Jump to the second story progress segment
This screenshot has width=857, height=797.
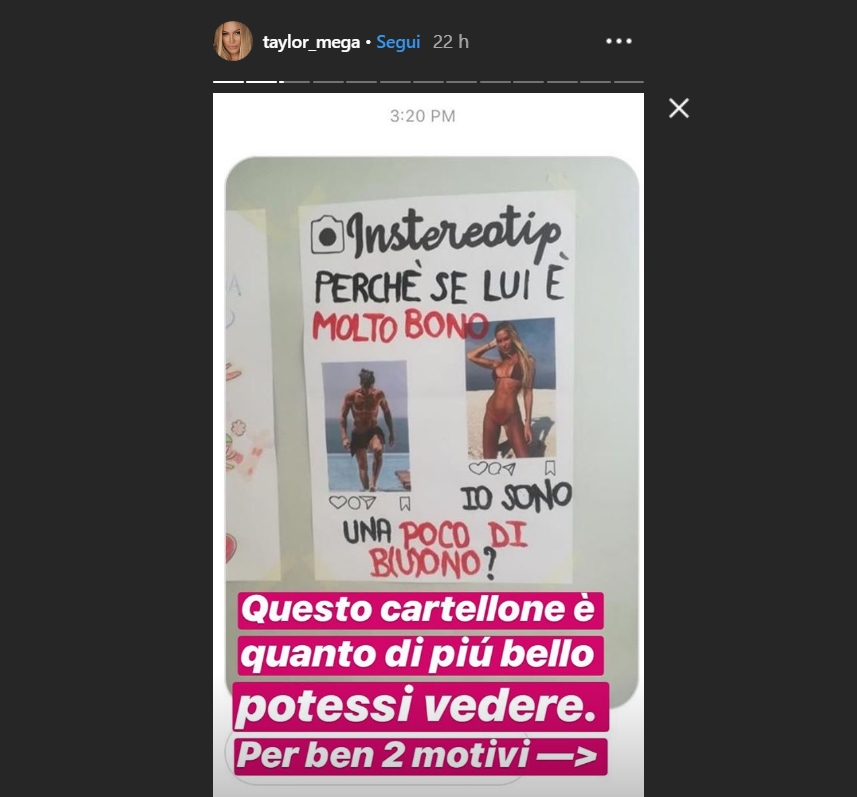(261, 81)
